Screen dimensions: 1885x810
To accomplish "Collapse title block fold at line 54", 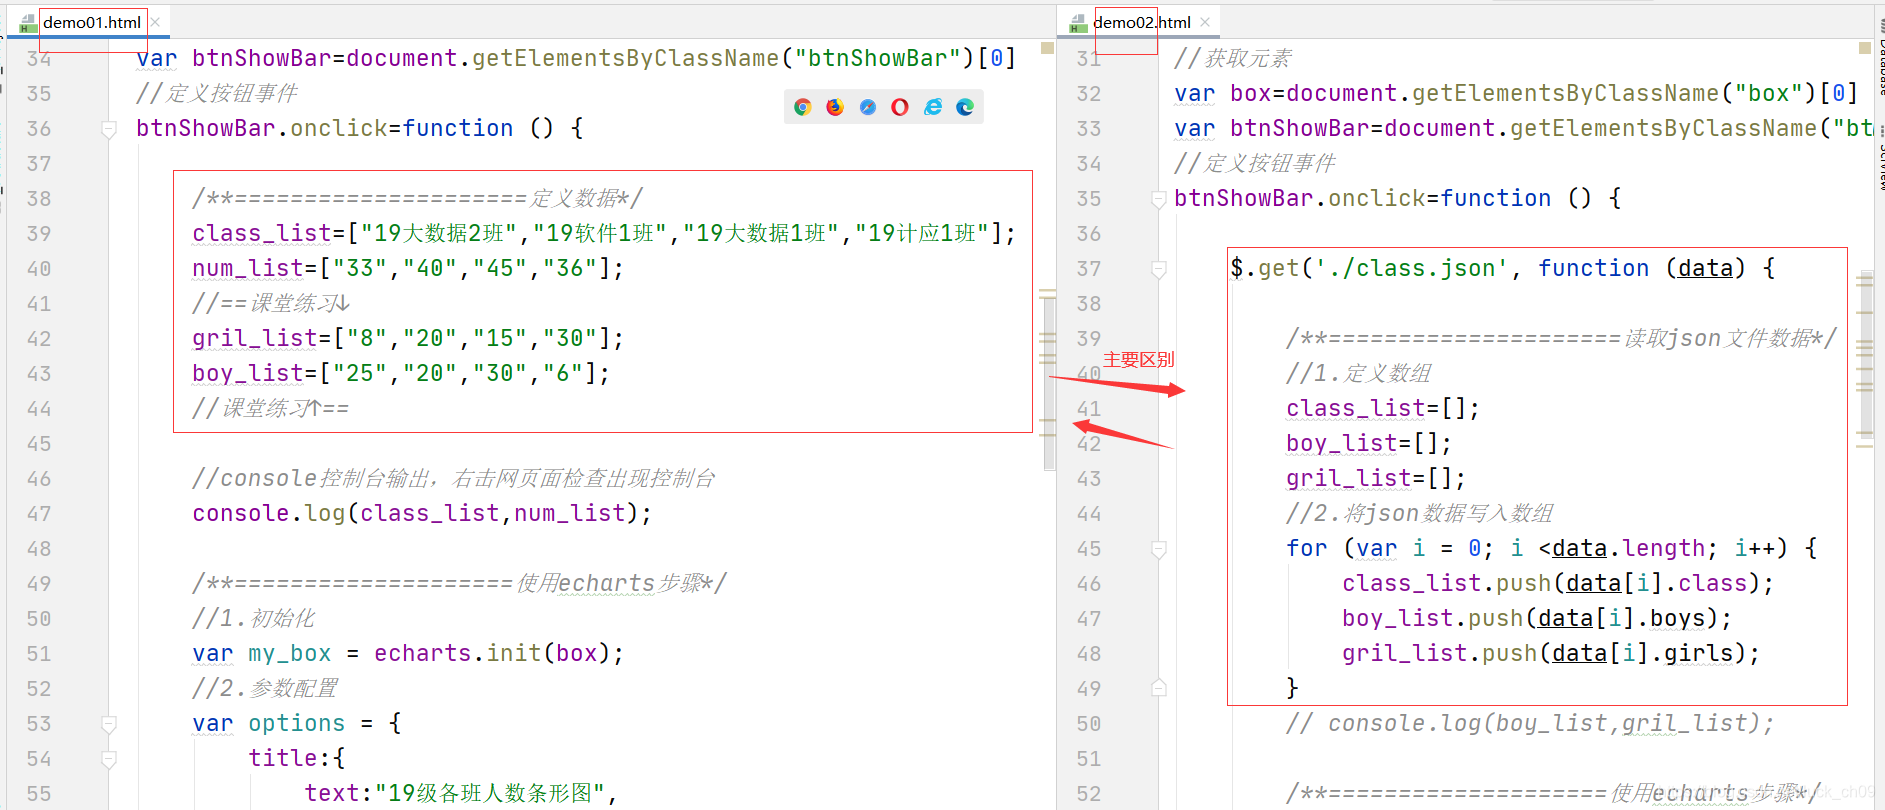I will pos(109,758).
